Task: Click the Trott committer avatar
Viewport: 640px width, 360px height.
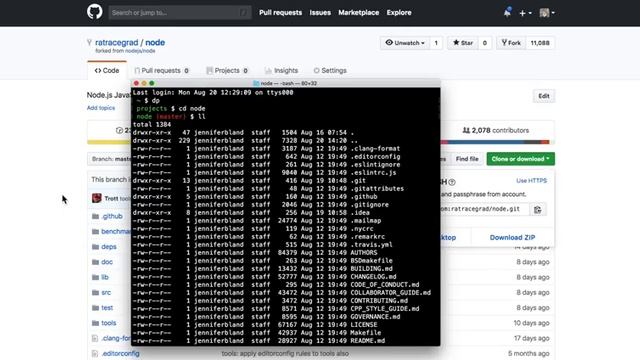Action: [97, 198]
